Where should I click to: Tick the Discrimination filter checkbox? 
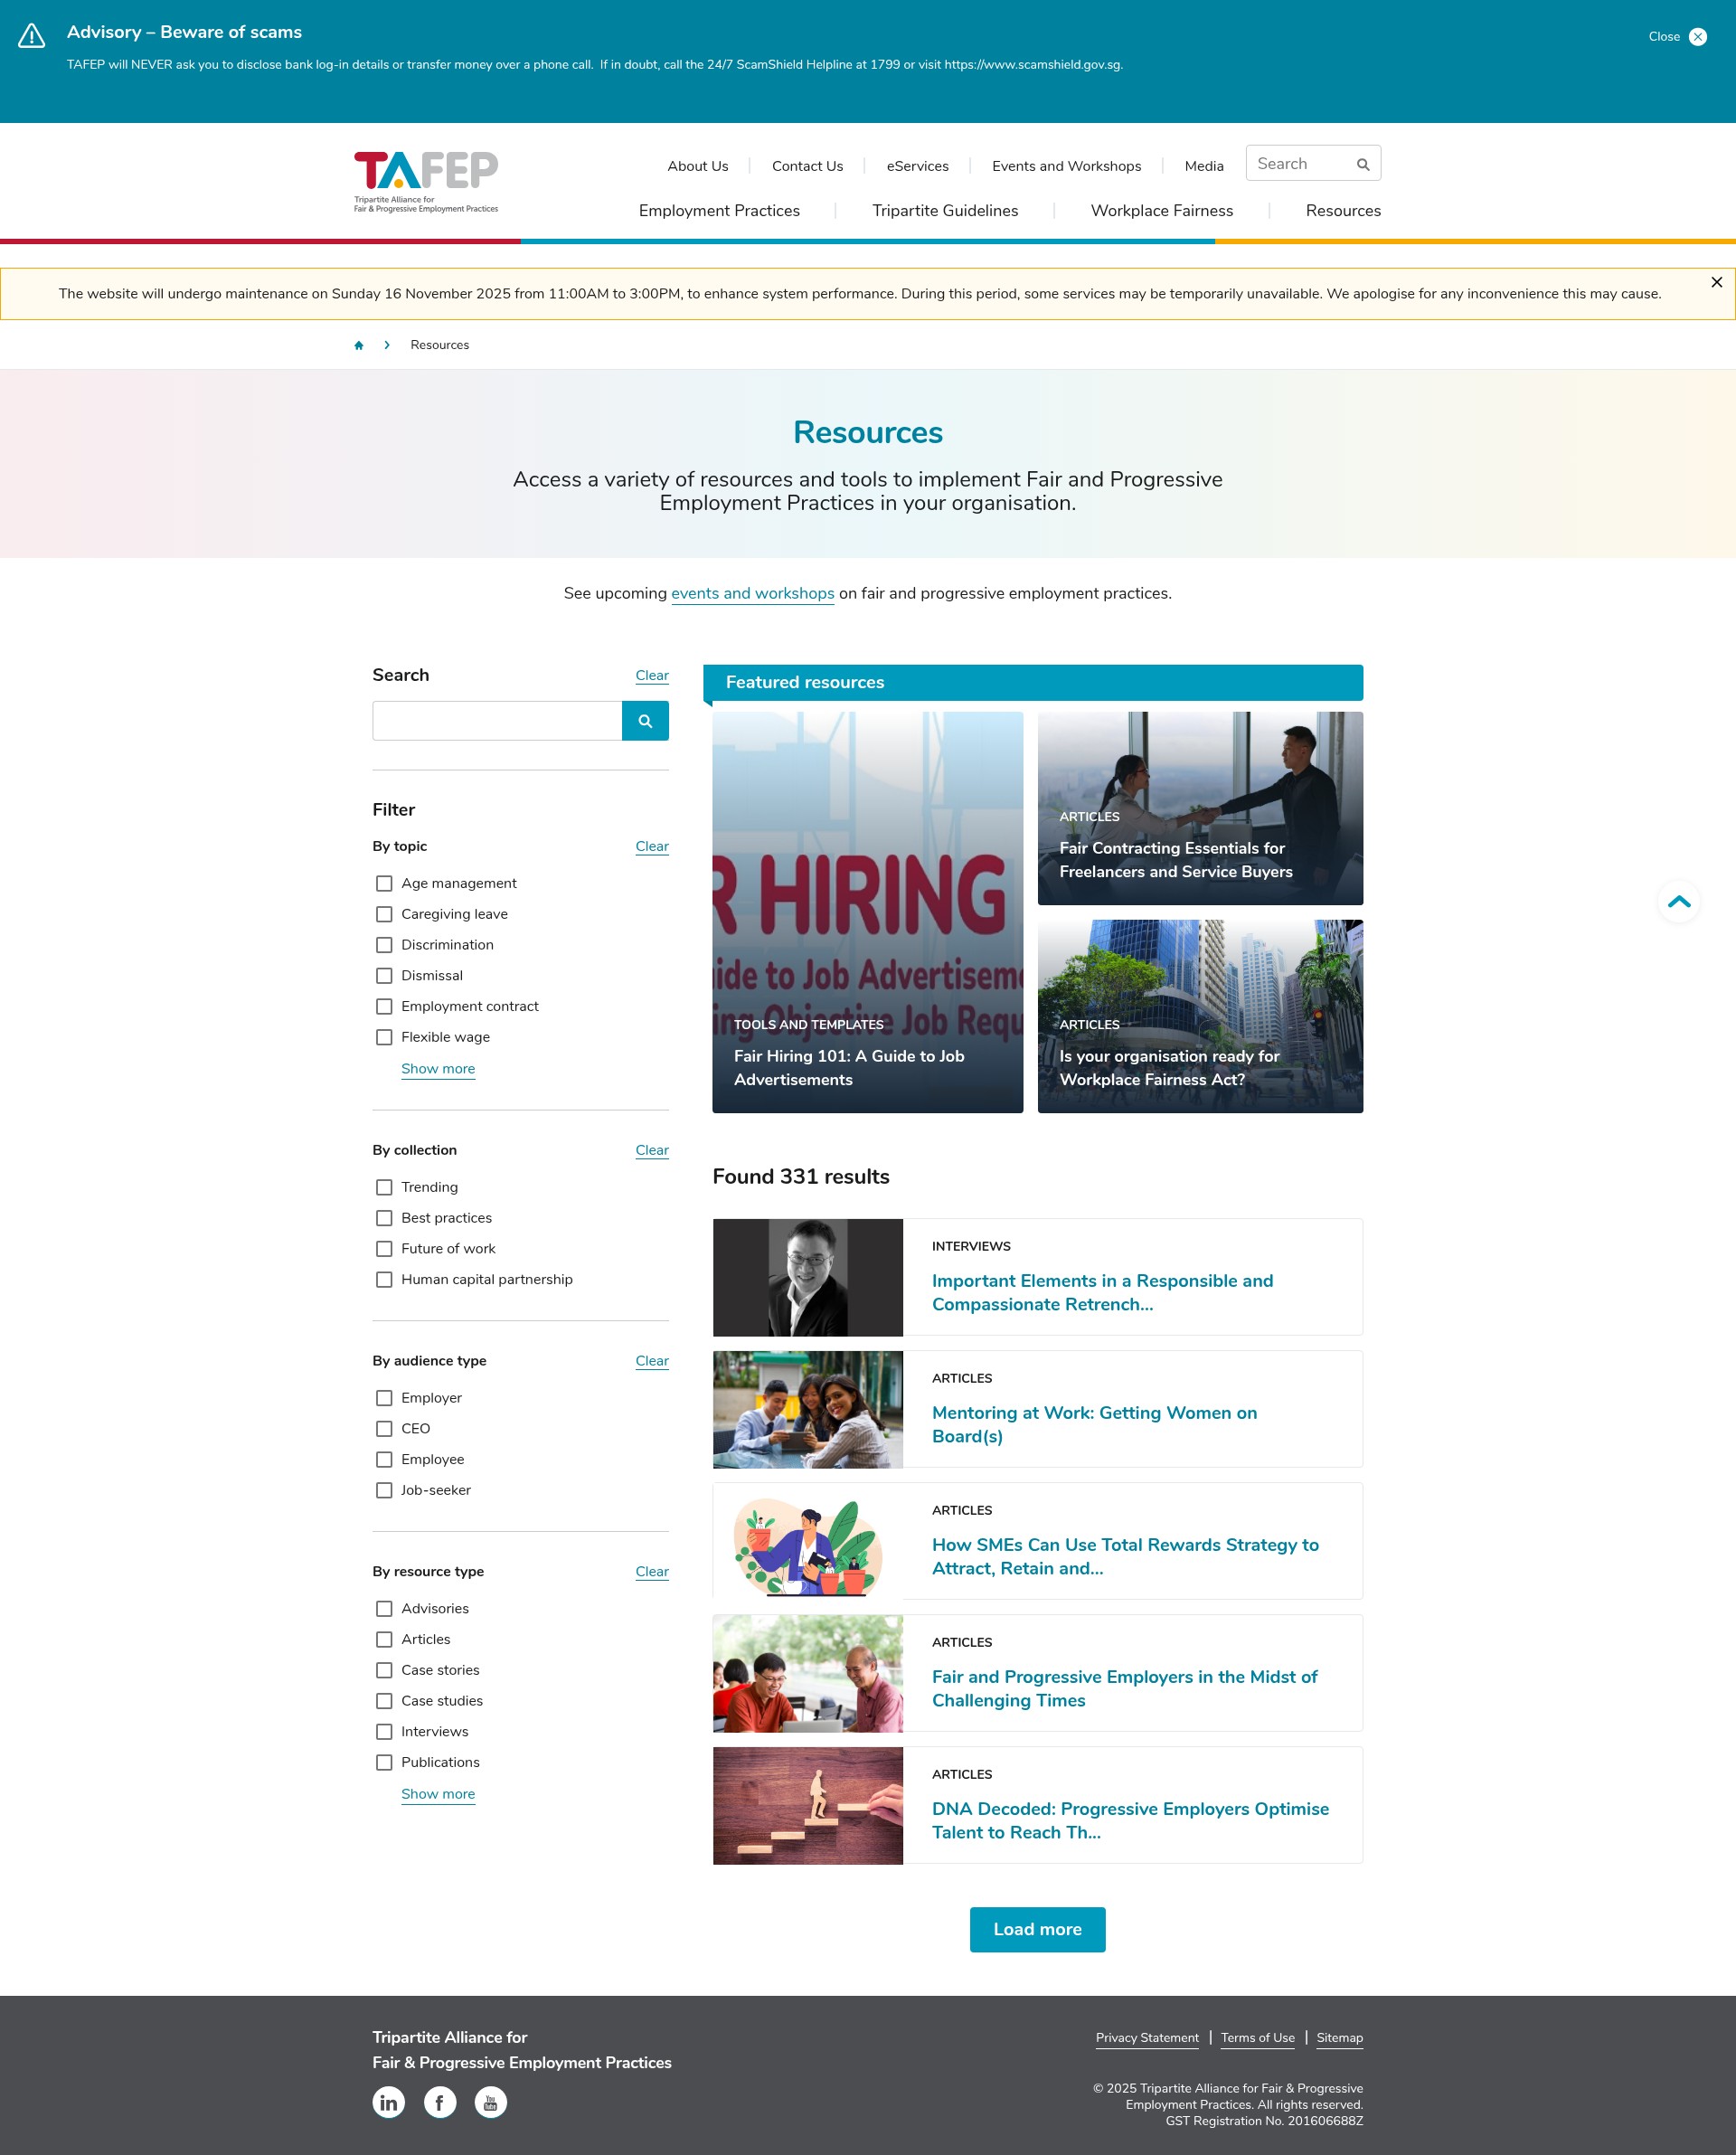pyautogui.click(x=384, y=945)
